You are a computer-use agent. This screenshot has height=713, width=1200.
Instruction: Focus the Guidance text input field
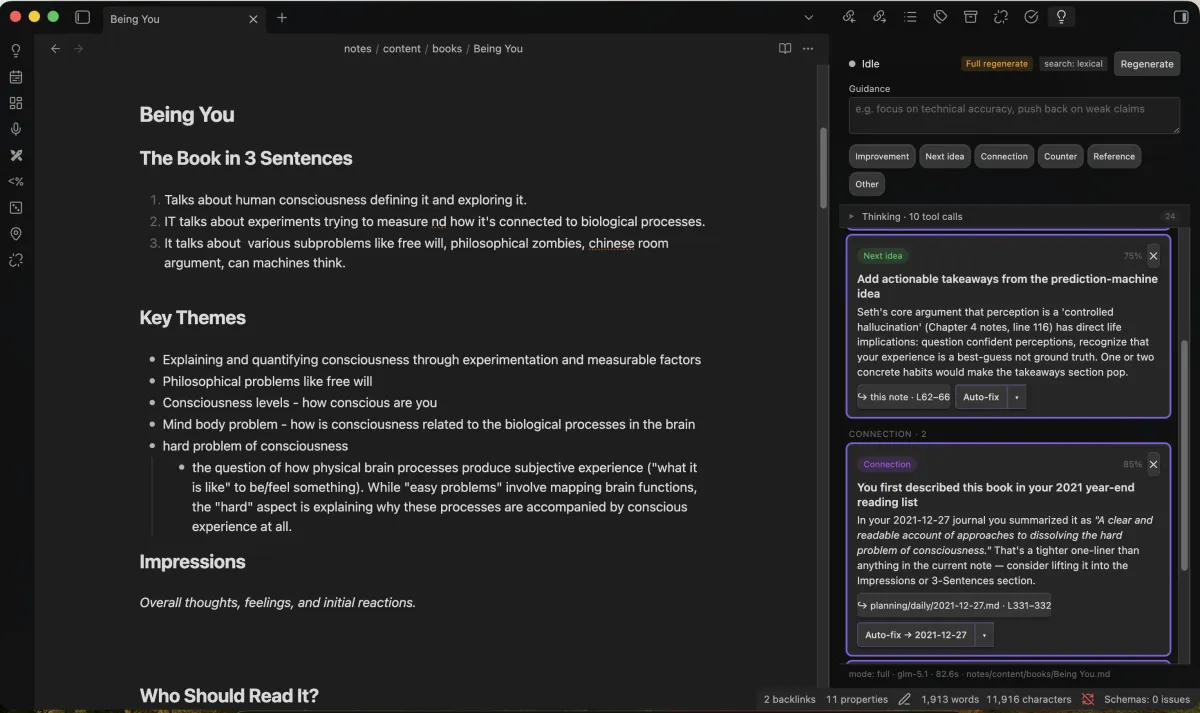pos(1014,116)
